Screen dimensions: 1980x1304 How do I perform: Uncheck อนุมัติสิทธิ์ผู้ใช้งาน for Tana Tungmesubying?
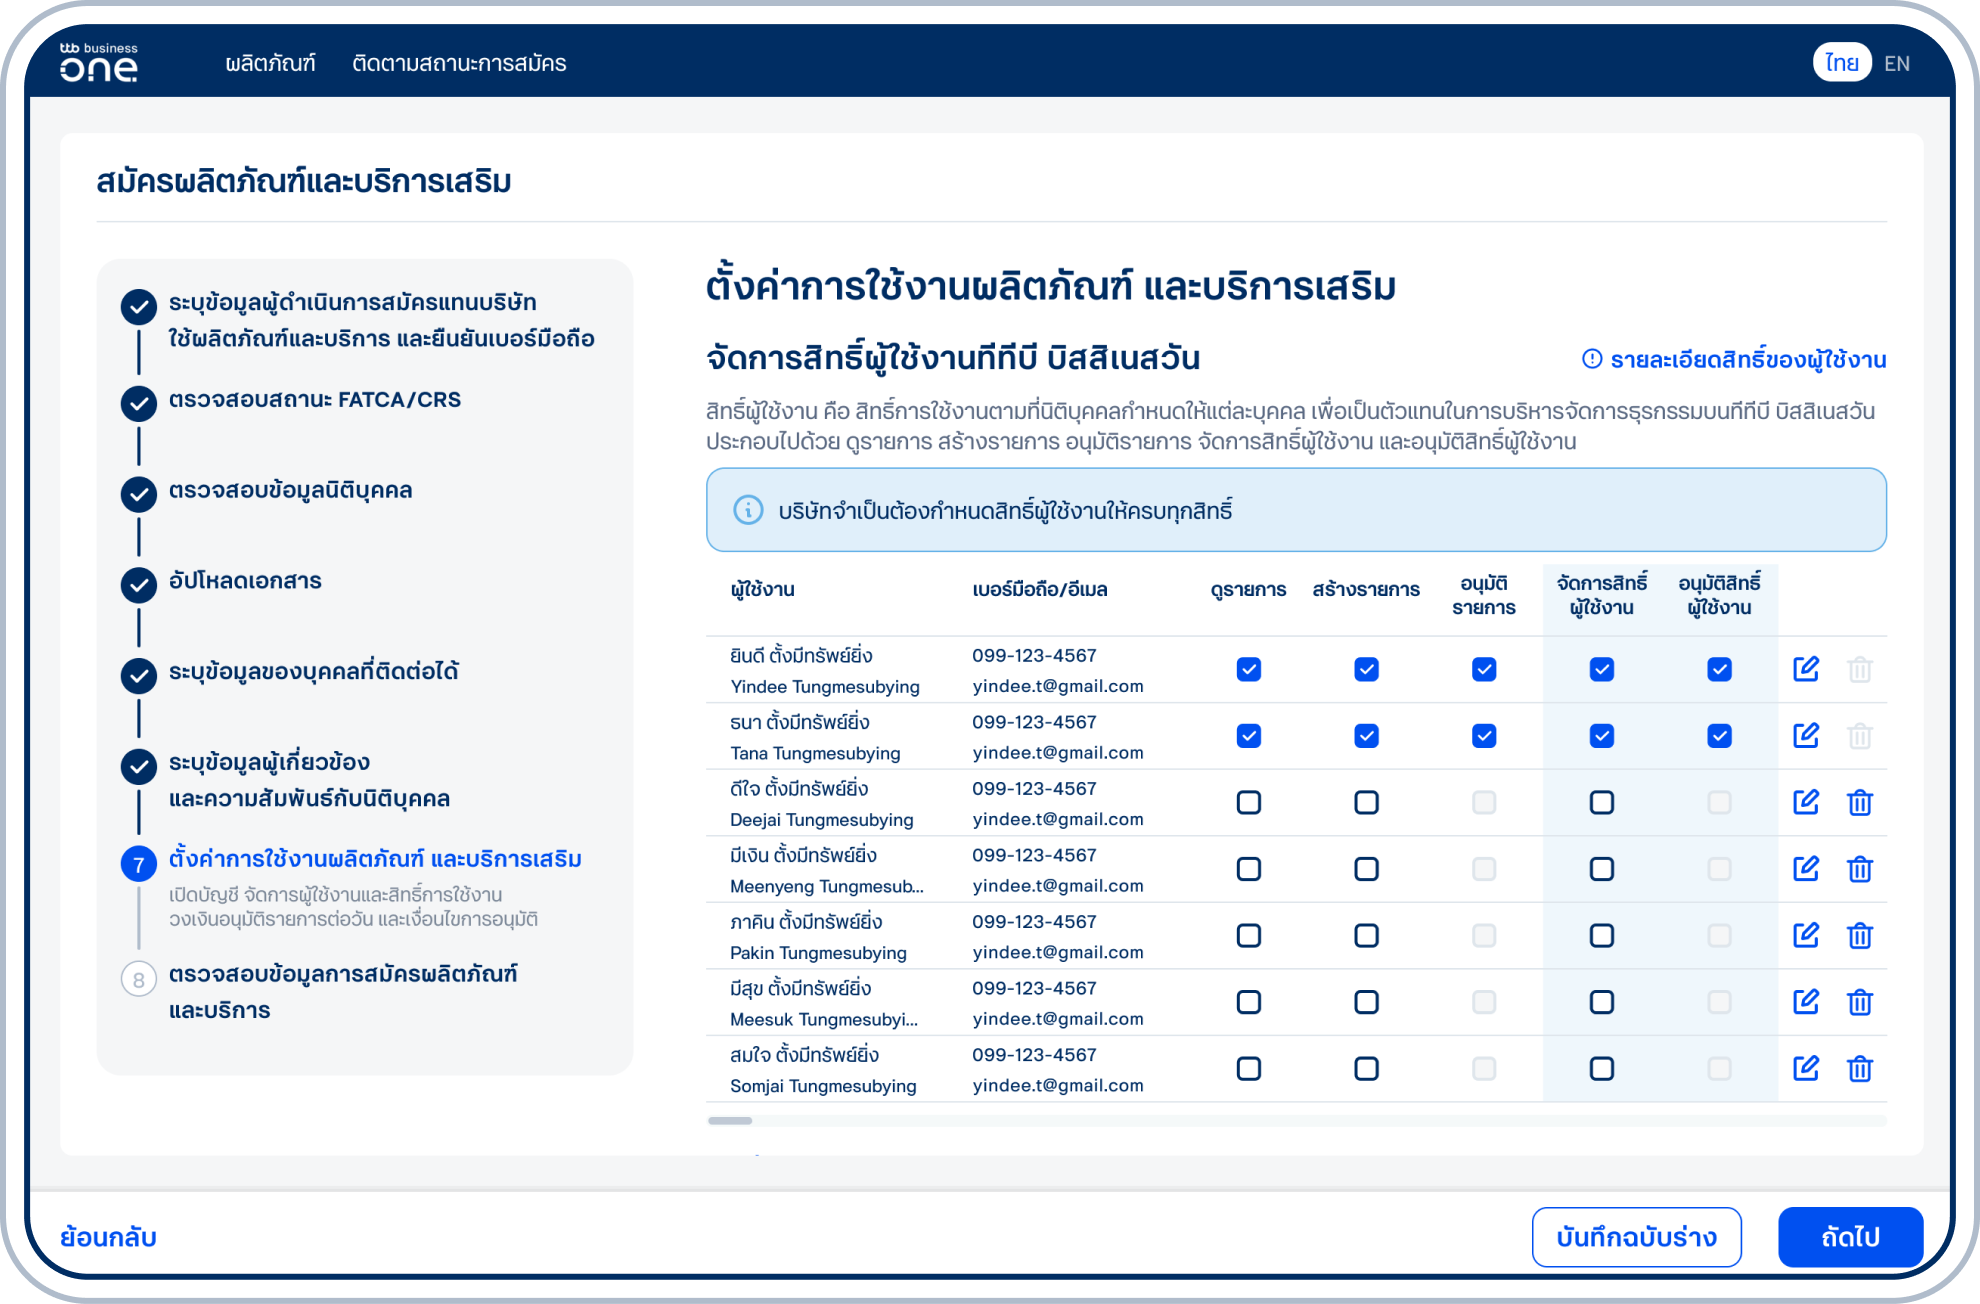(1720, 736)
